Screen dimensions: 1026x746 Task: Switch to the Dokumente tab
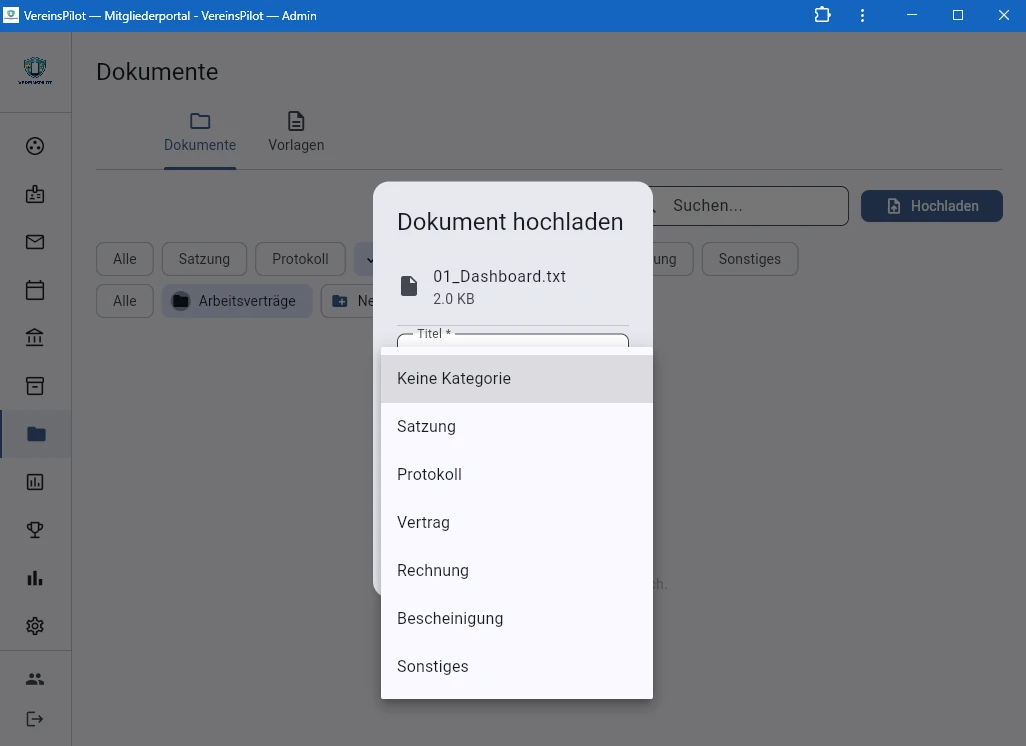[x=200, y=132]
